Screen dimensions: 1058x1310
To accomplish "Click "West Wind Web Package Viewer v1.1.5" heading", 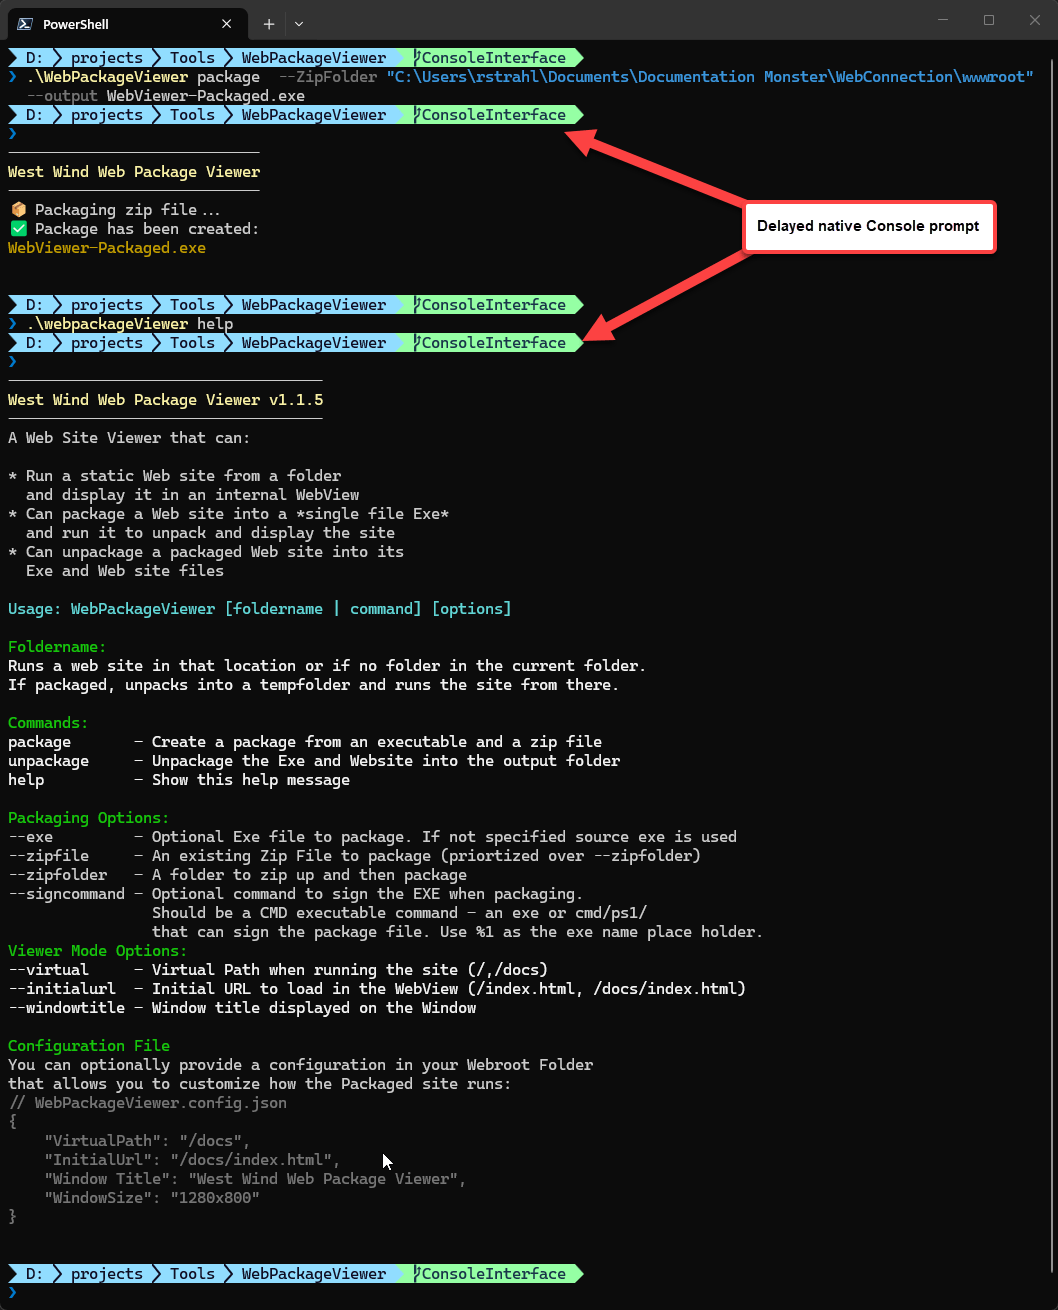I will click(165, 400).
